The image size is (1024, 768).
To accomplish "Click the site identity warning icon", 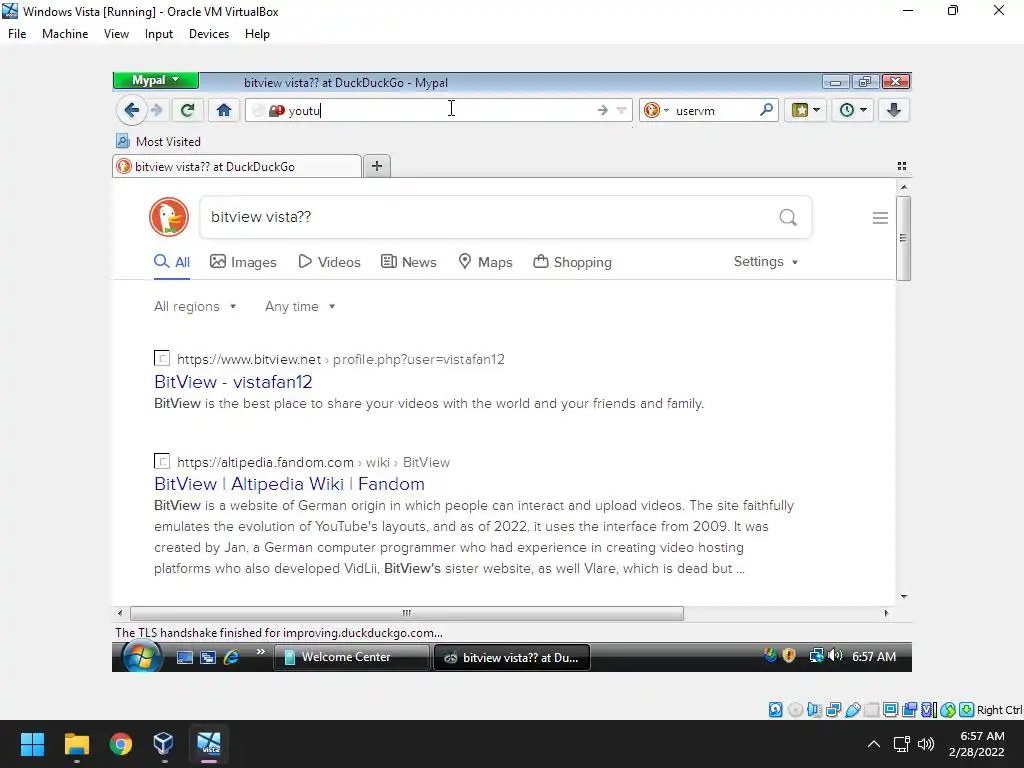I will (x=277, y=111).
